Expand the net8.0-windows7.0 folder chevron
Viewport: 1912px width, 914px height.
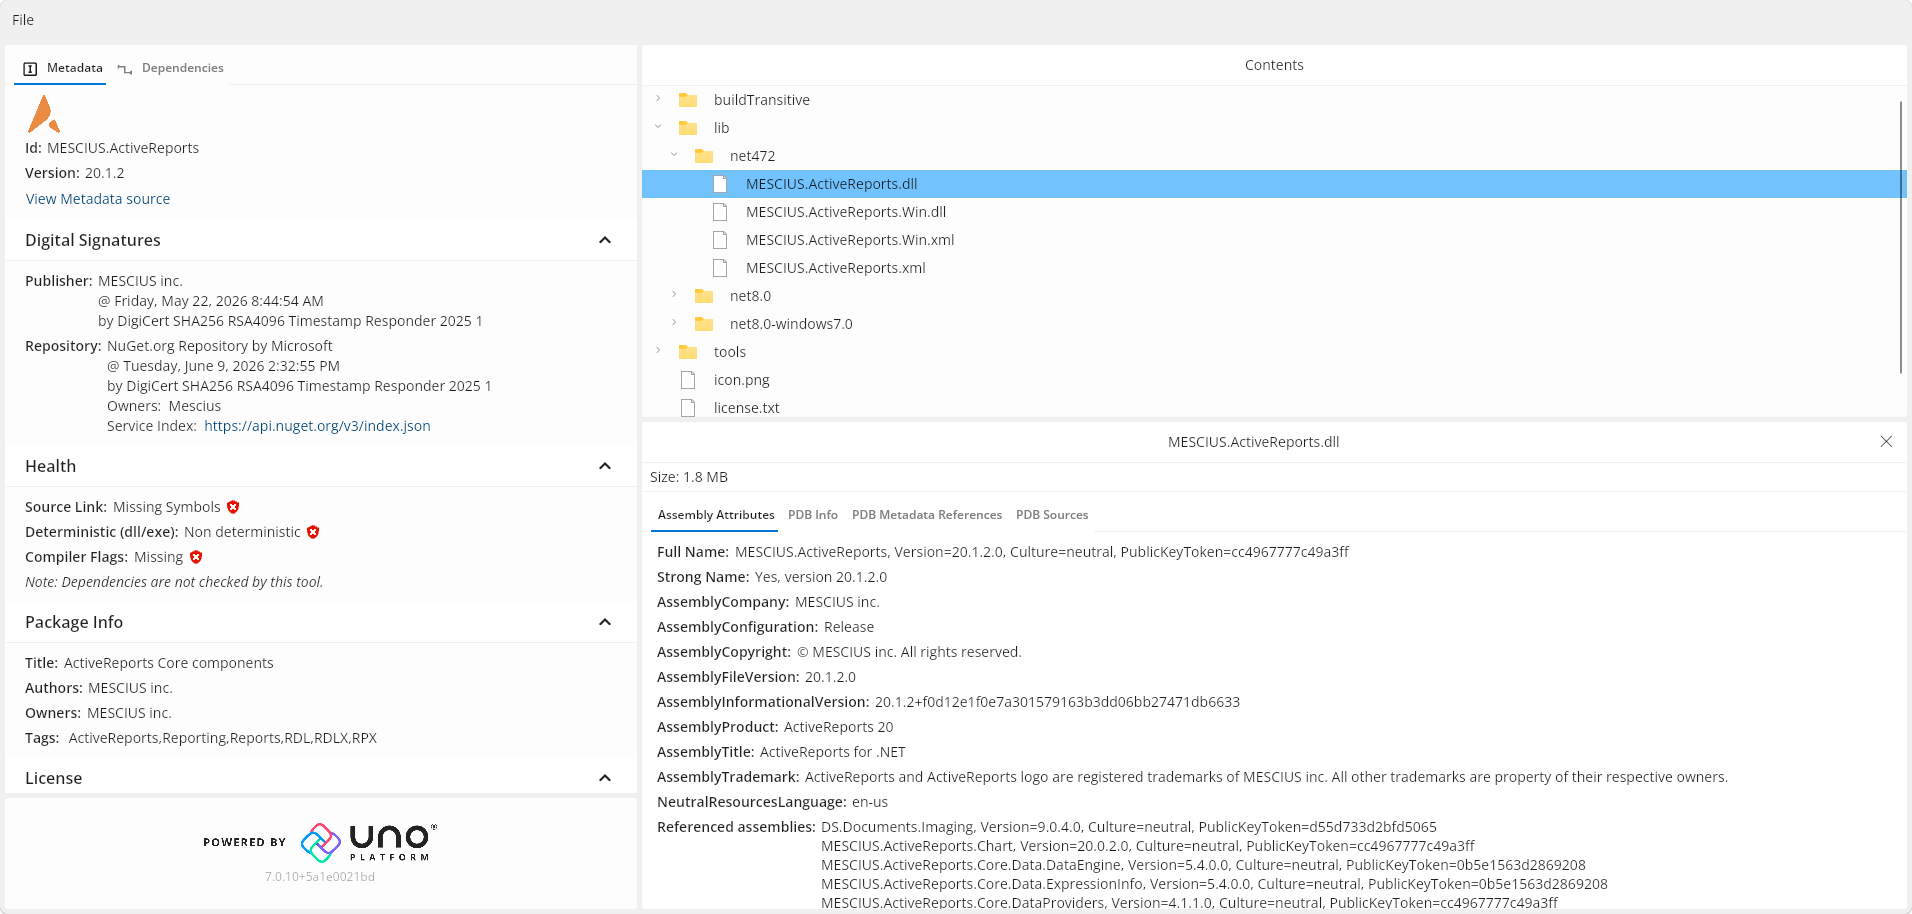click(x=674, y=323)
